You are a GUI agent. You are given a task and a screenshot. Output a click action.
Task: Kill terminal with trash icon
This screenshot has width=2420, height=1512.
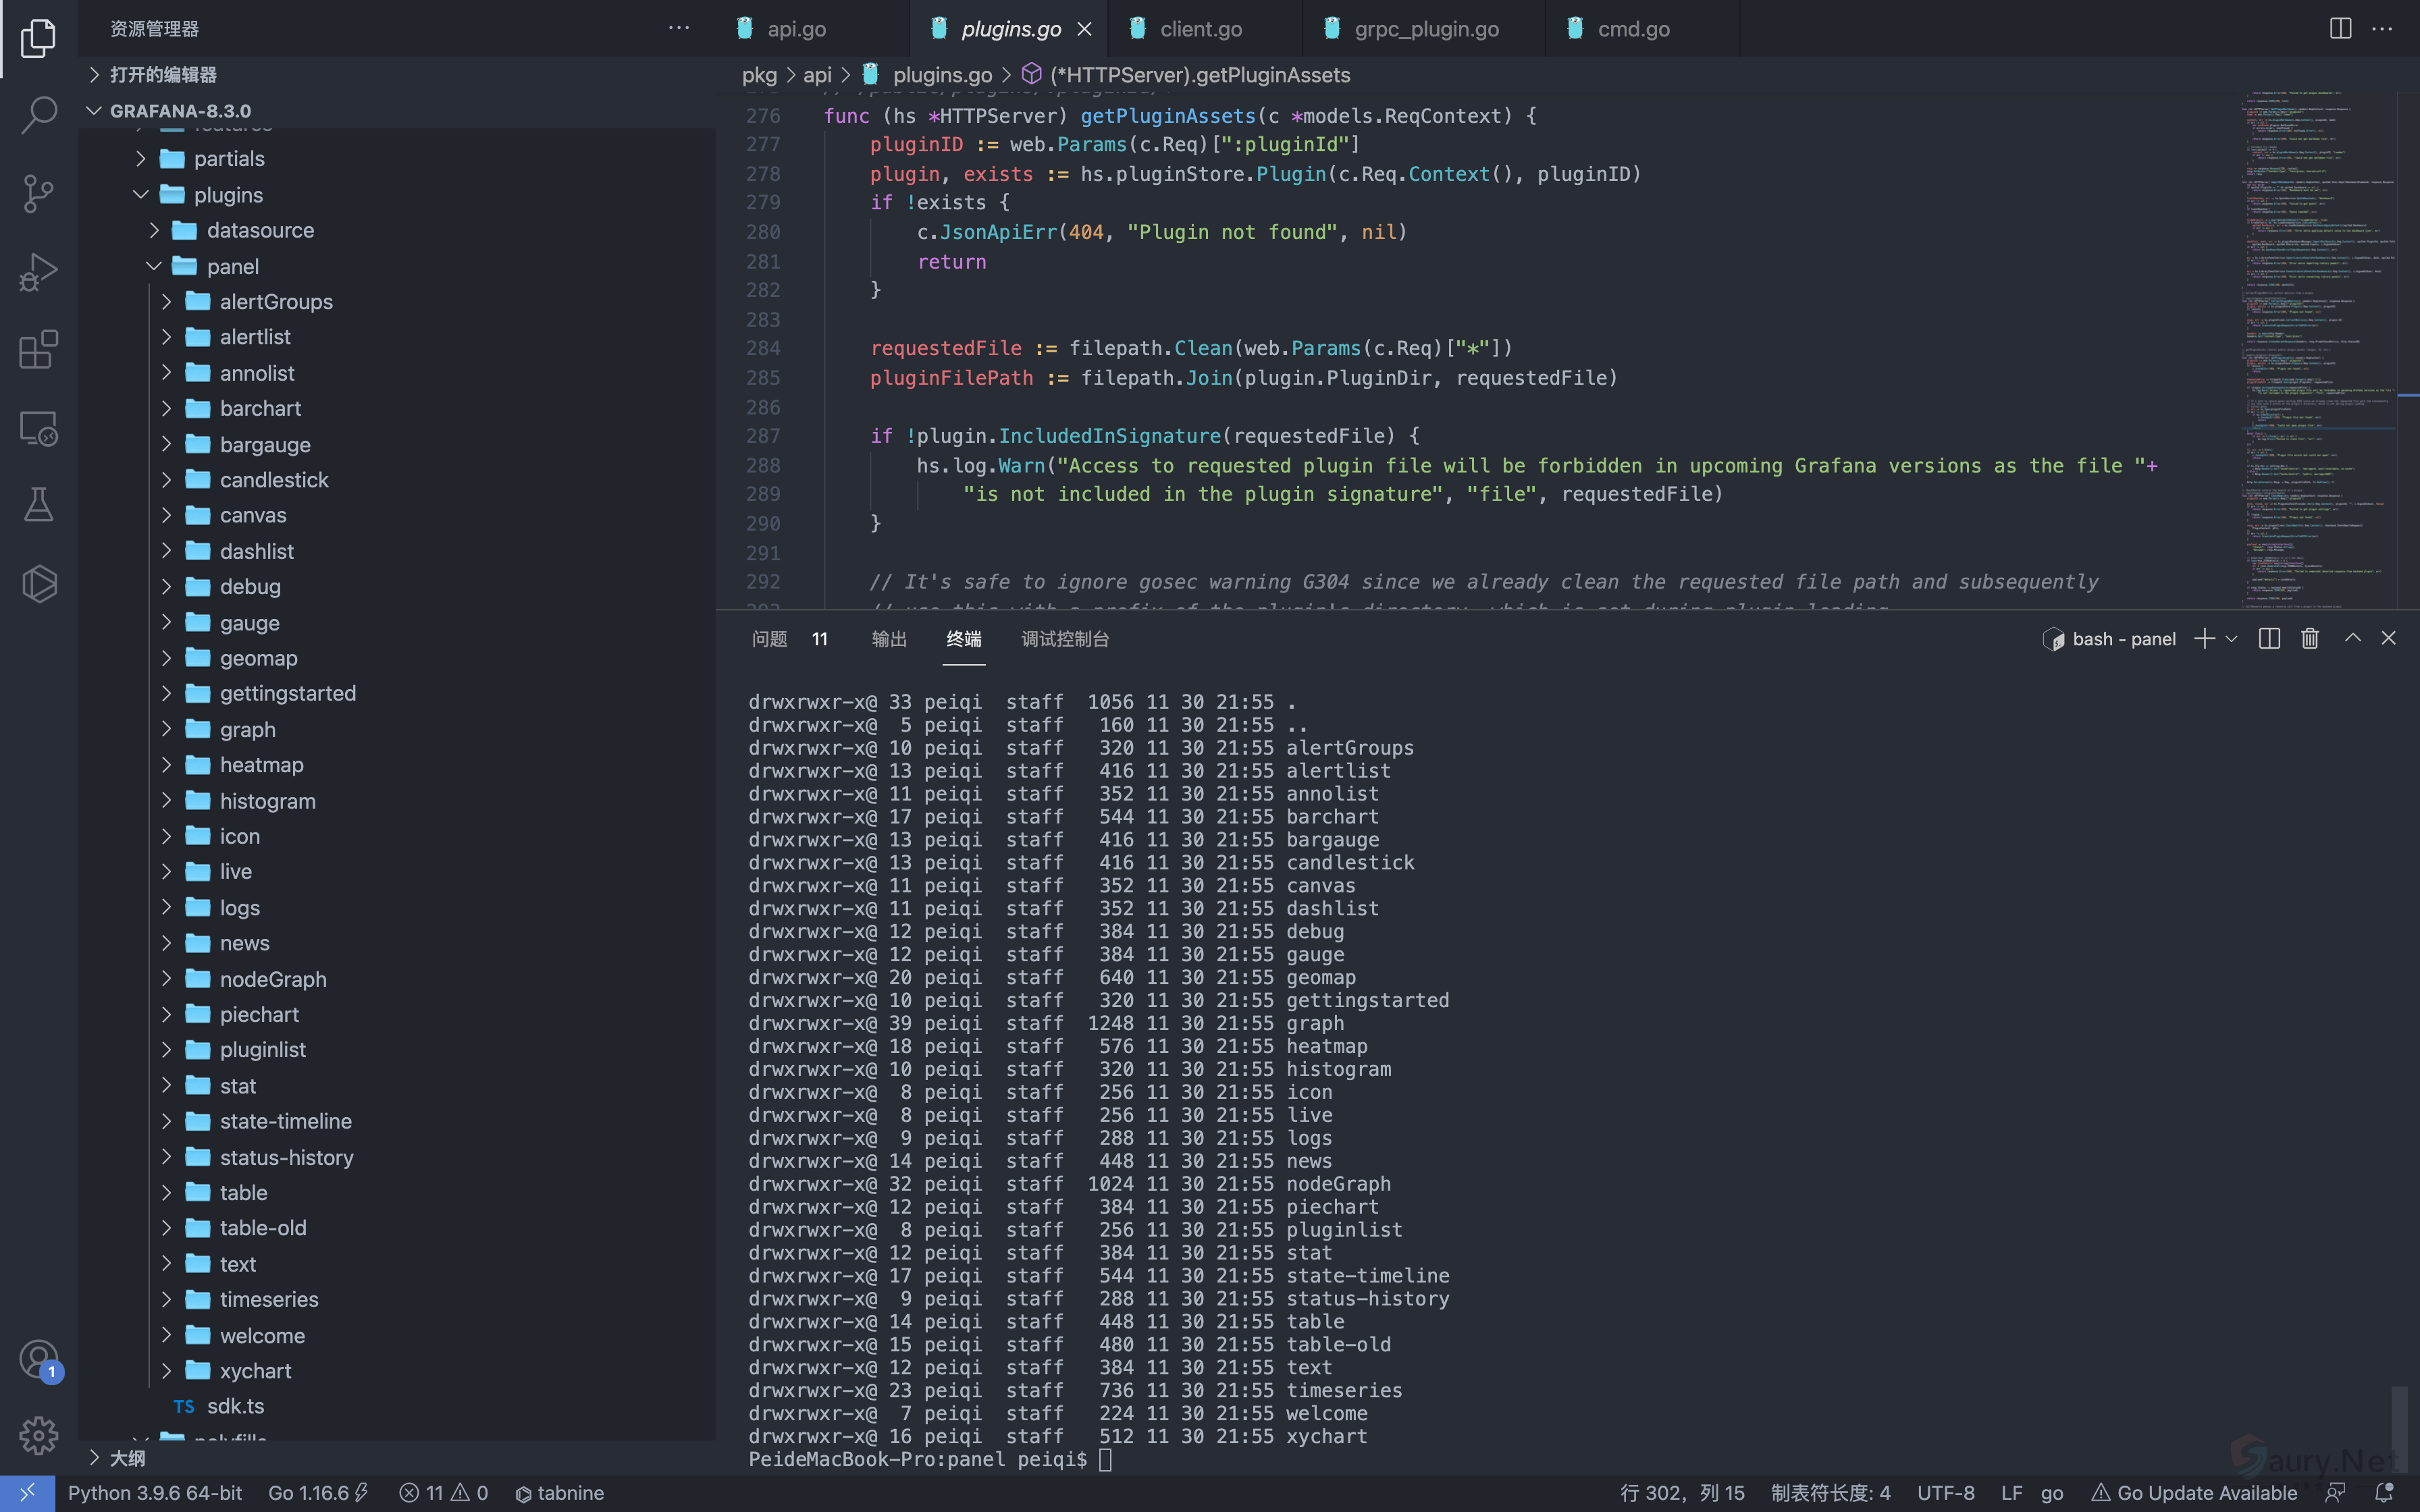(x=2309, y=639)
